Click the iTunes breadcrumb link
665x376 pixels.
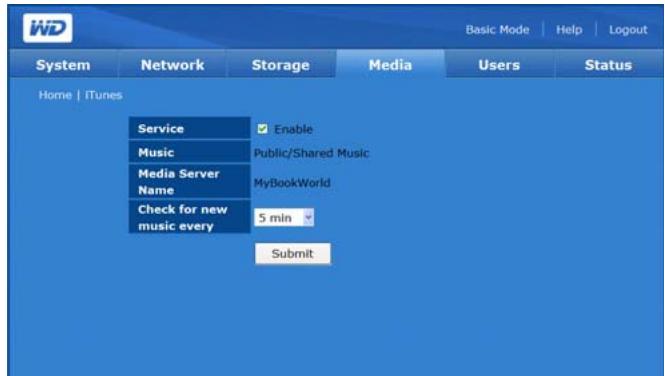click(x=103, y=95)
